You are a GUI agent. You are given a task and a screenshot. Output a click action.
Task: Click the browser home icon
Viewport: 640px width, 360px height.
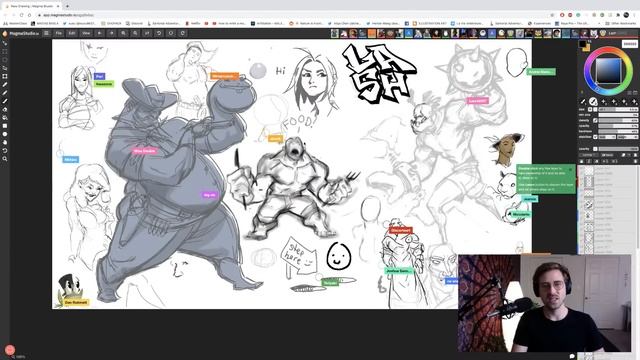[x=29, y=15]
